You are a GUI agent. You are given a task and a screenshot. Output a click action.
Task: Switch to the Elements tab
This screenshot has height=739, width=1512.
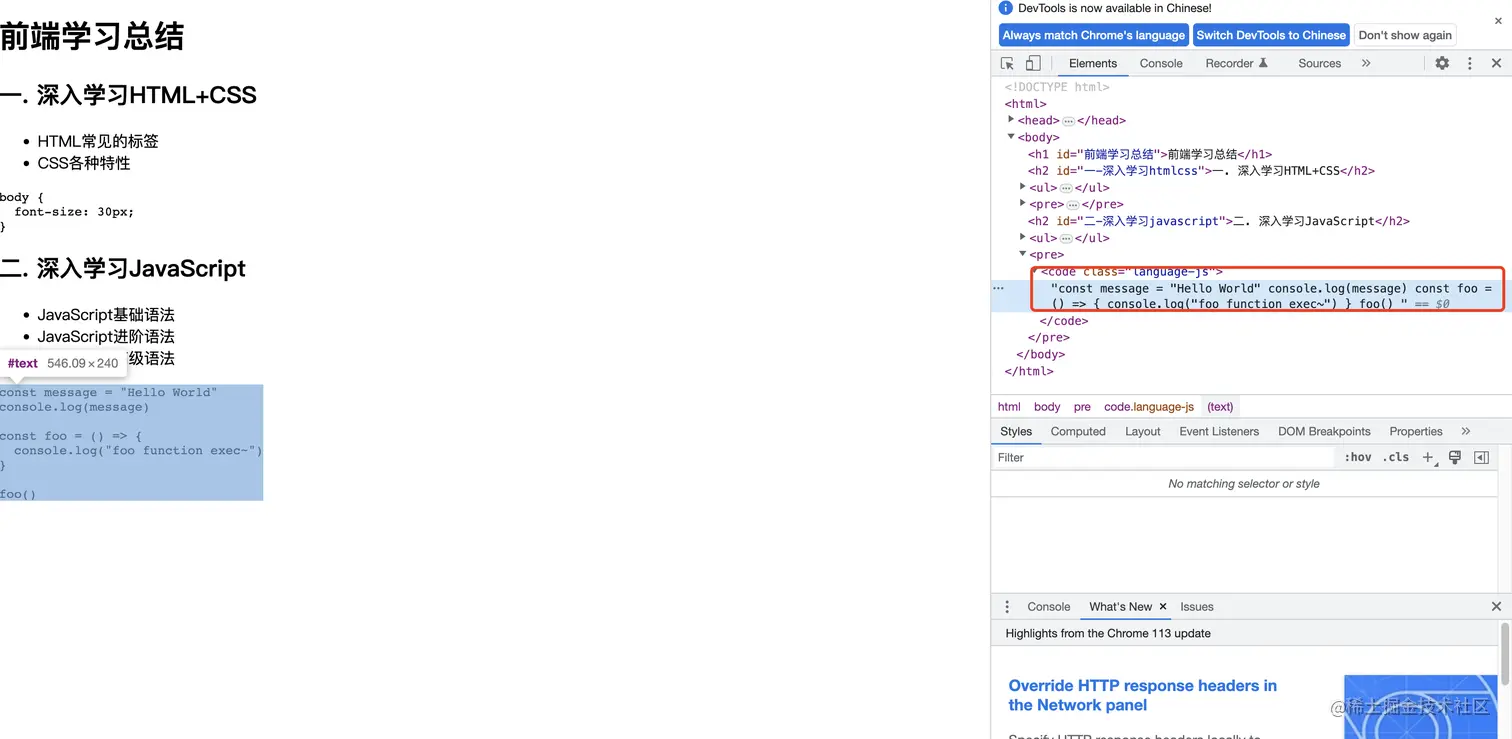coord(1093,63)
